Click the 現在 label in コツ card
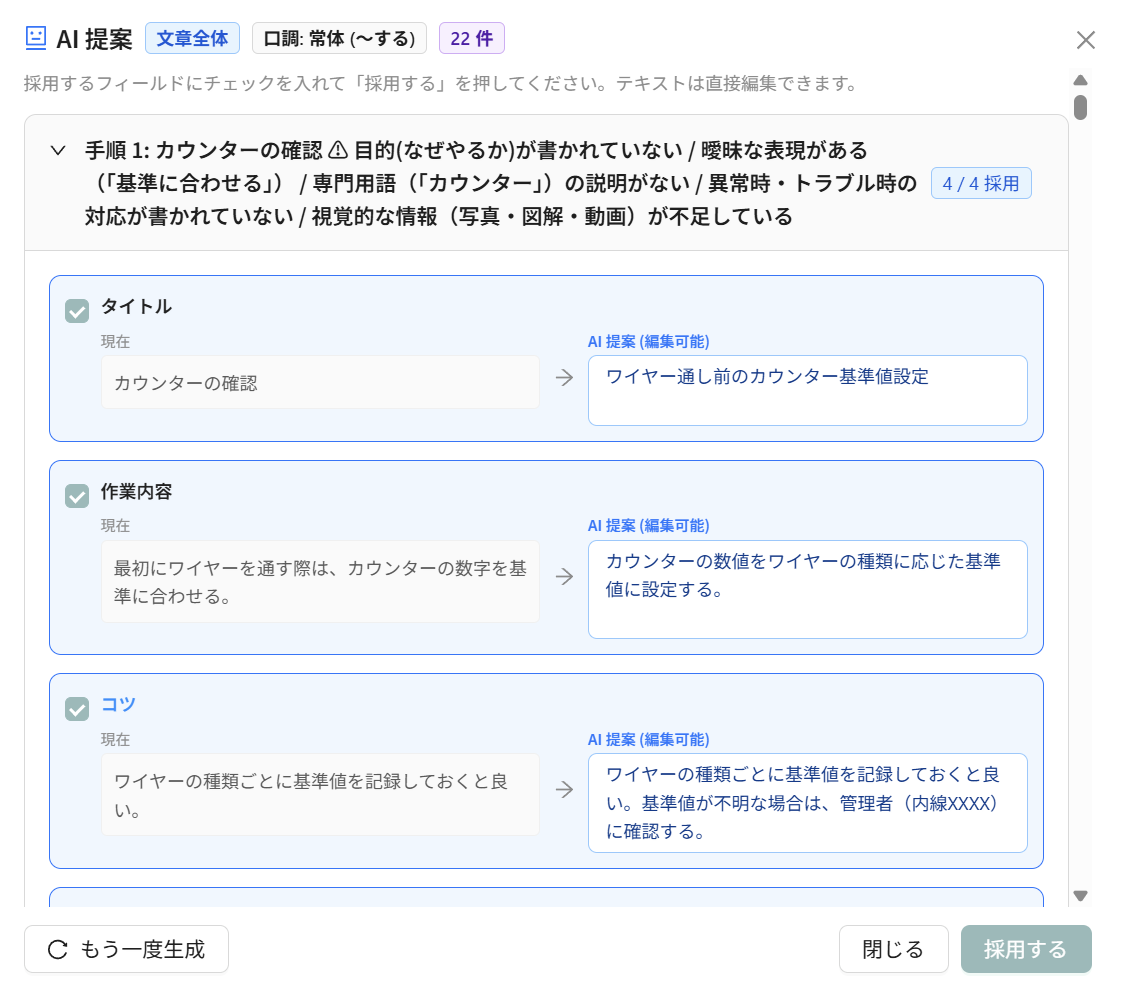The height and width of the screenshot is (987, 1121). tap(115, 740)
